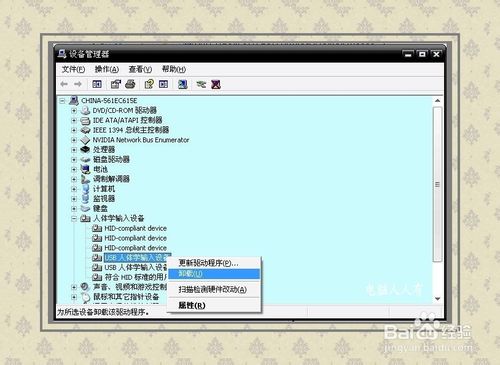Expand the IDE ATA/ATAPI 控制器 node
The image size is (500, 365).
[x=74, y=120]
